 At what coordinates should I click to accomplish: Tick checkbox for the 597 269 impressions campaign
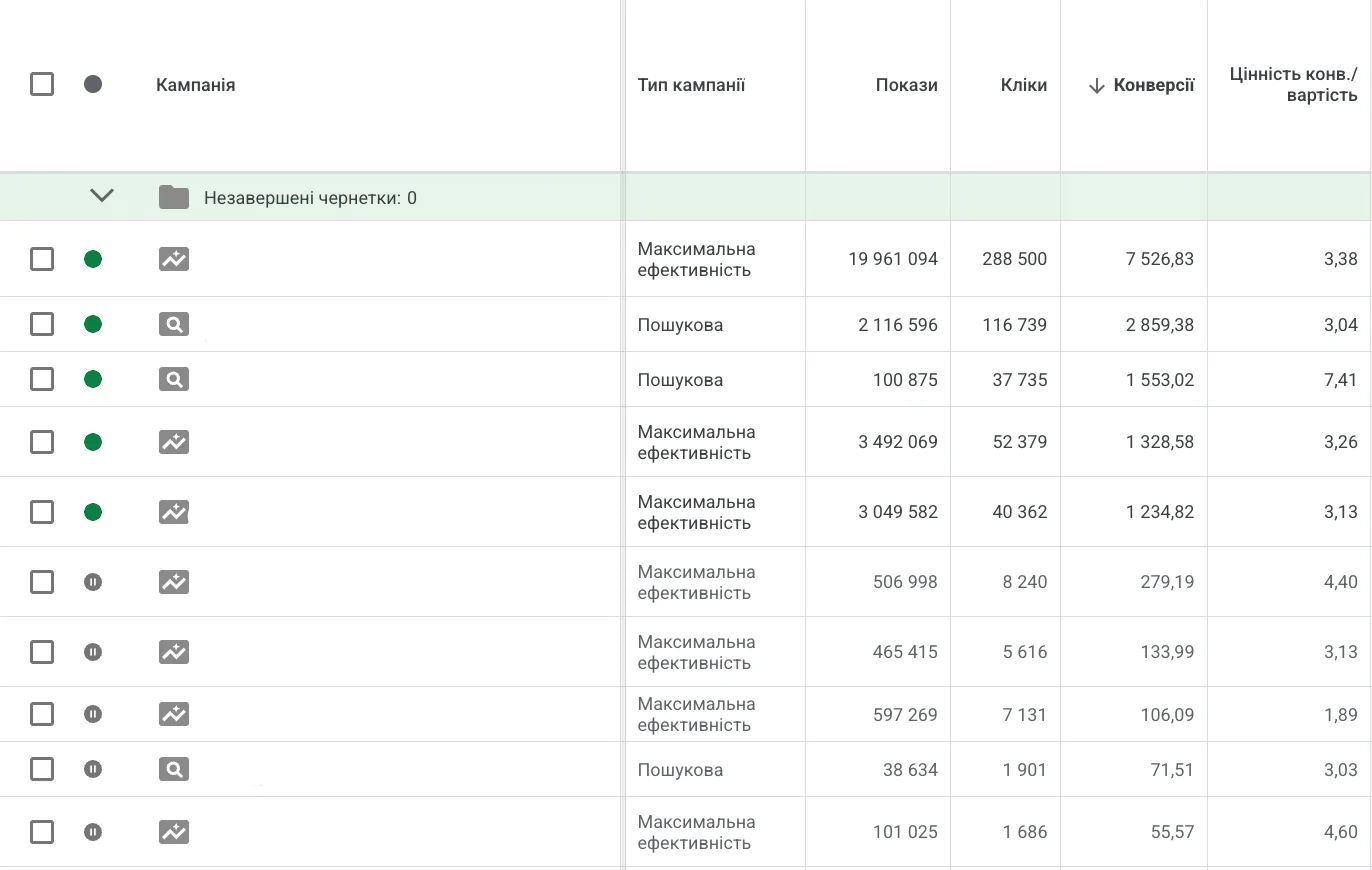coord(42,714)
